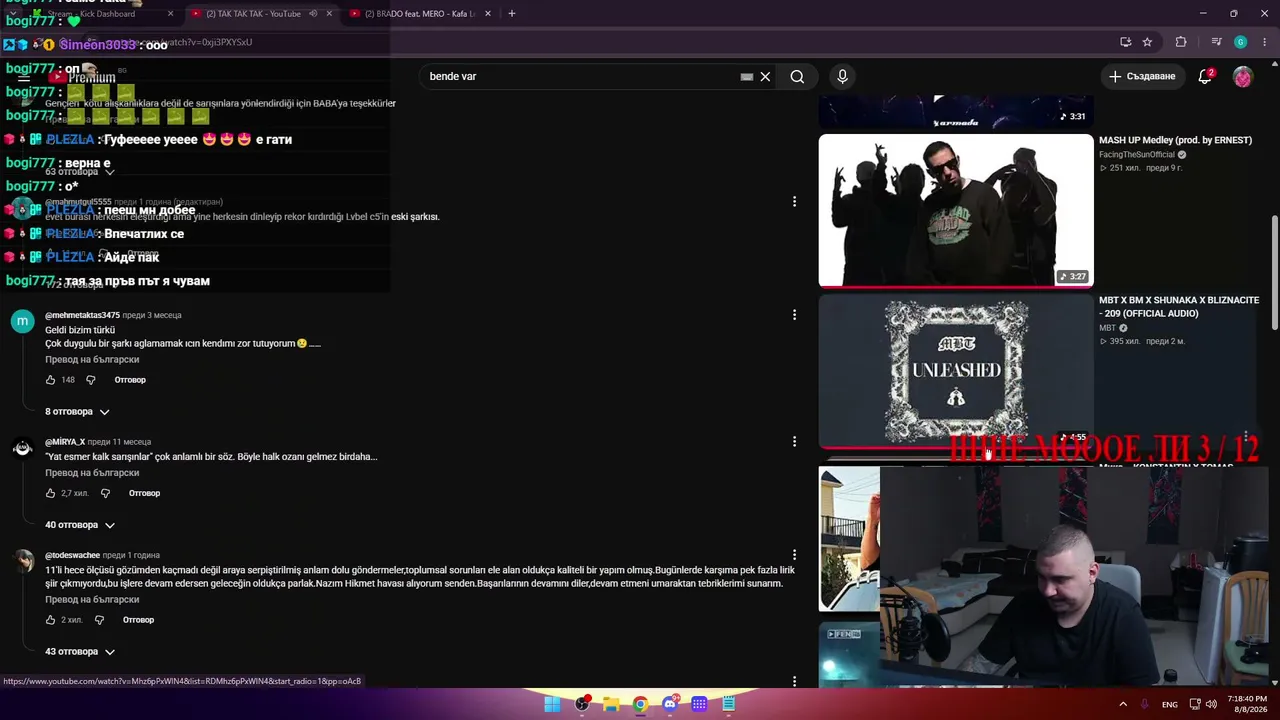This screenshot has width=1280, height=720.
Task: Open options menu for @todeswachee comment
Action: pyautogui.click(x=795, y=555)
